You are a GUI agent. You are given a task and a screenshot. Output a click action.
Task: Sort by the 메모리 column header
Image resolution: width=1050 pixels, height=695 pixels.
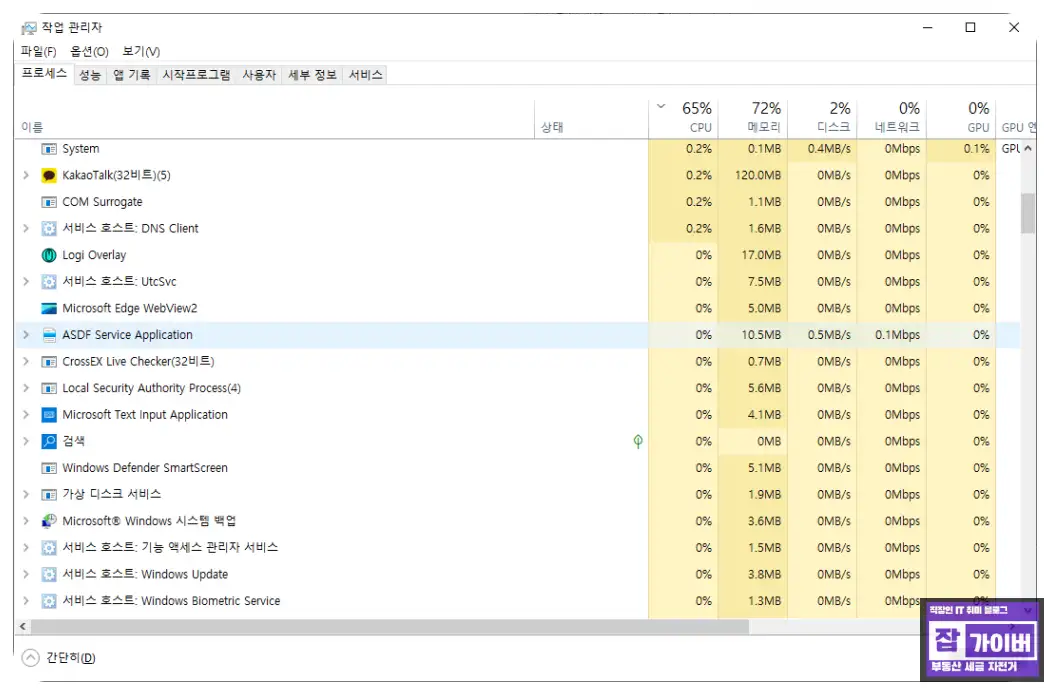coord(753,118)
